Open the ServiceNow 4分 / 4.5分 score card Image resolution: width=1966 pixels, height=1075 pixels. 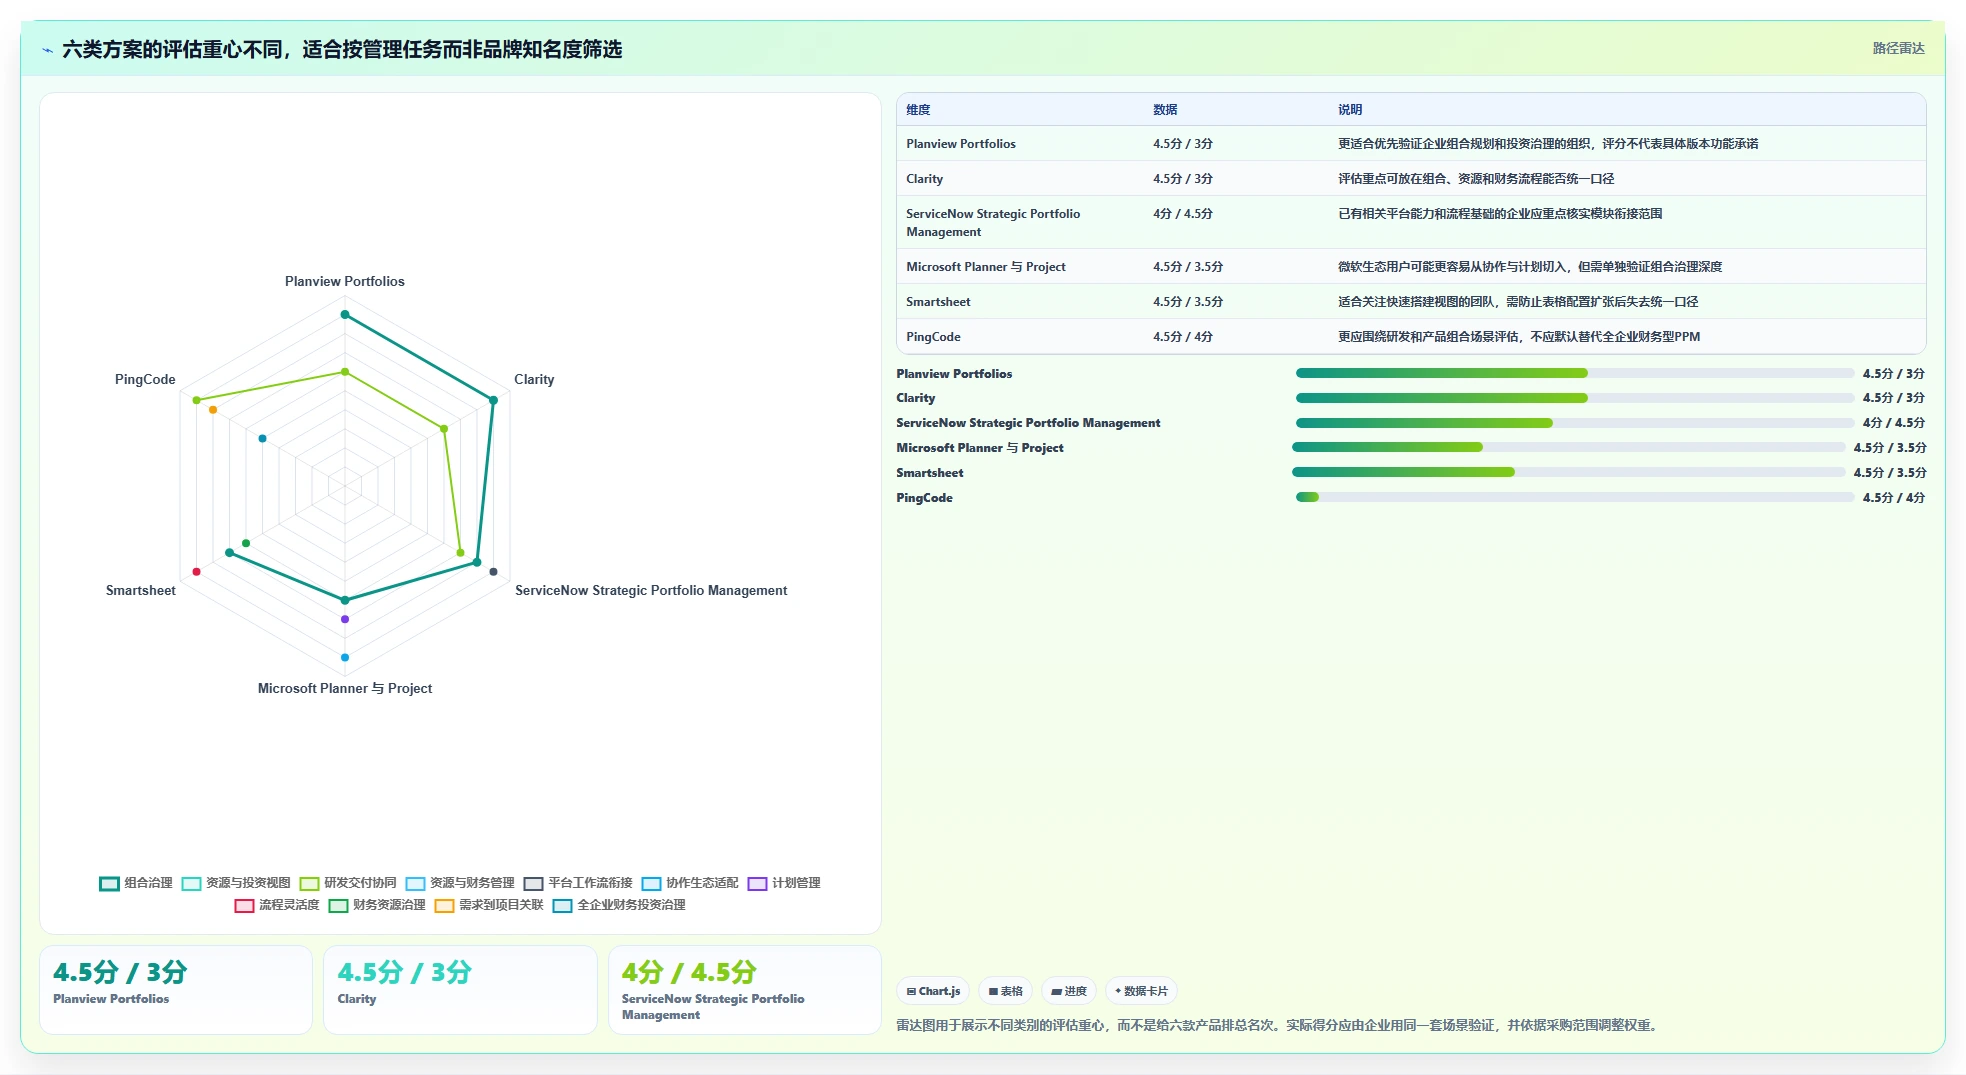pos(745,990)
